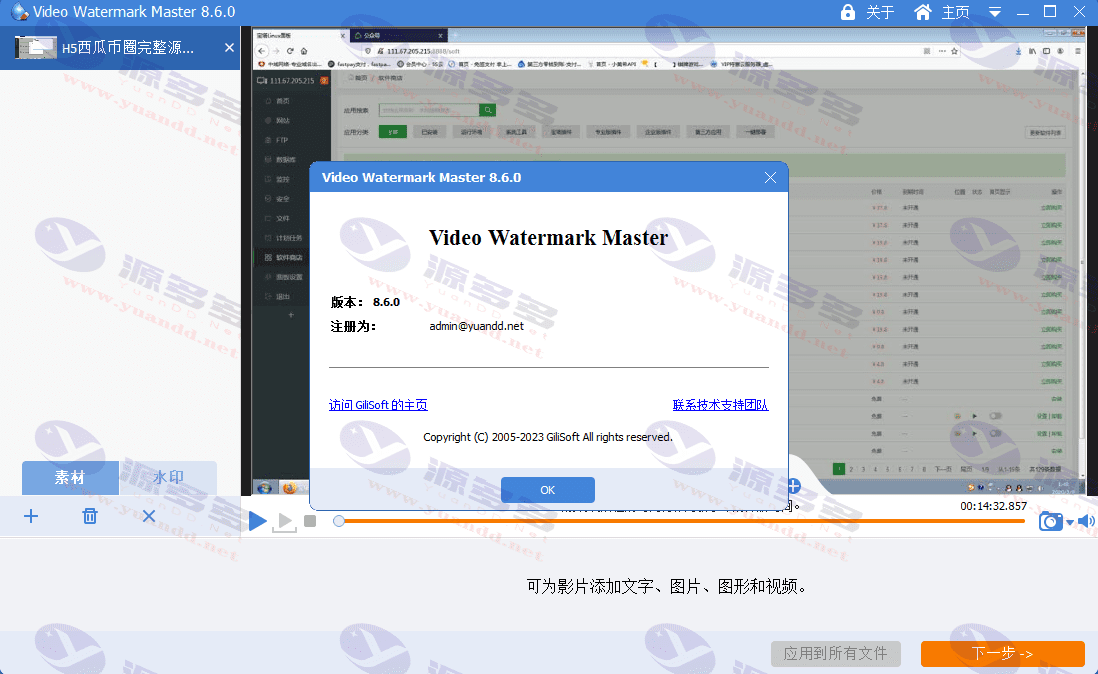Confirm the About dialog with OK

pos(548,490)
